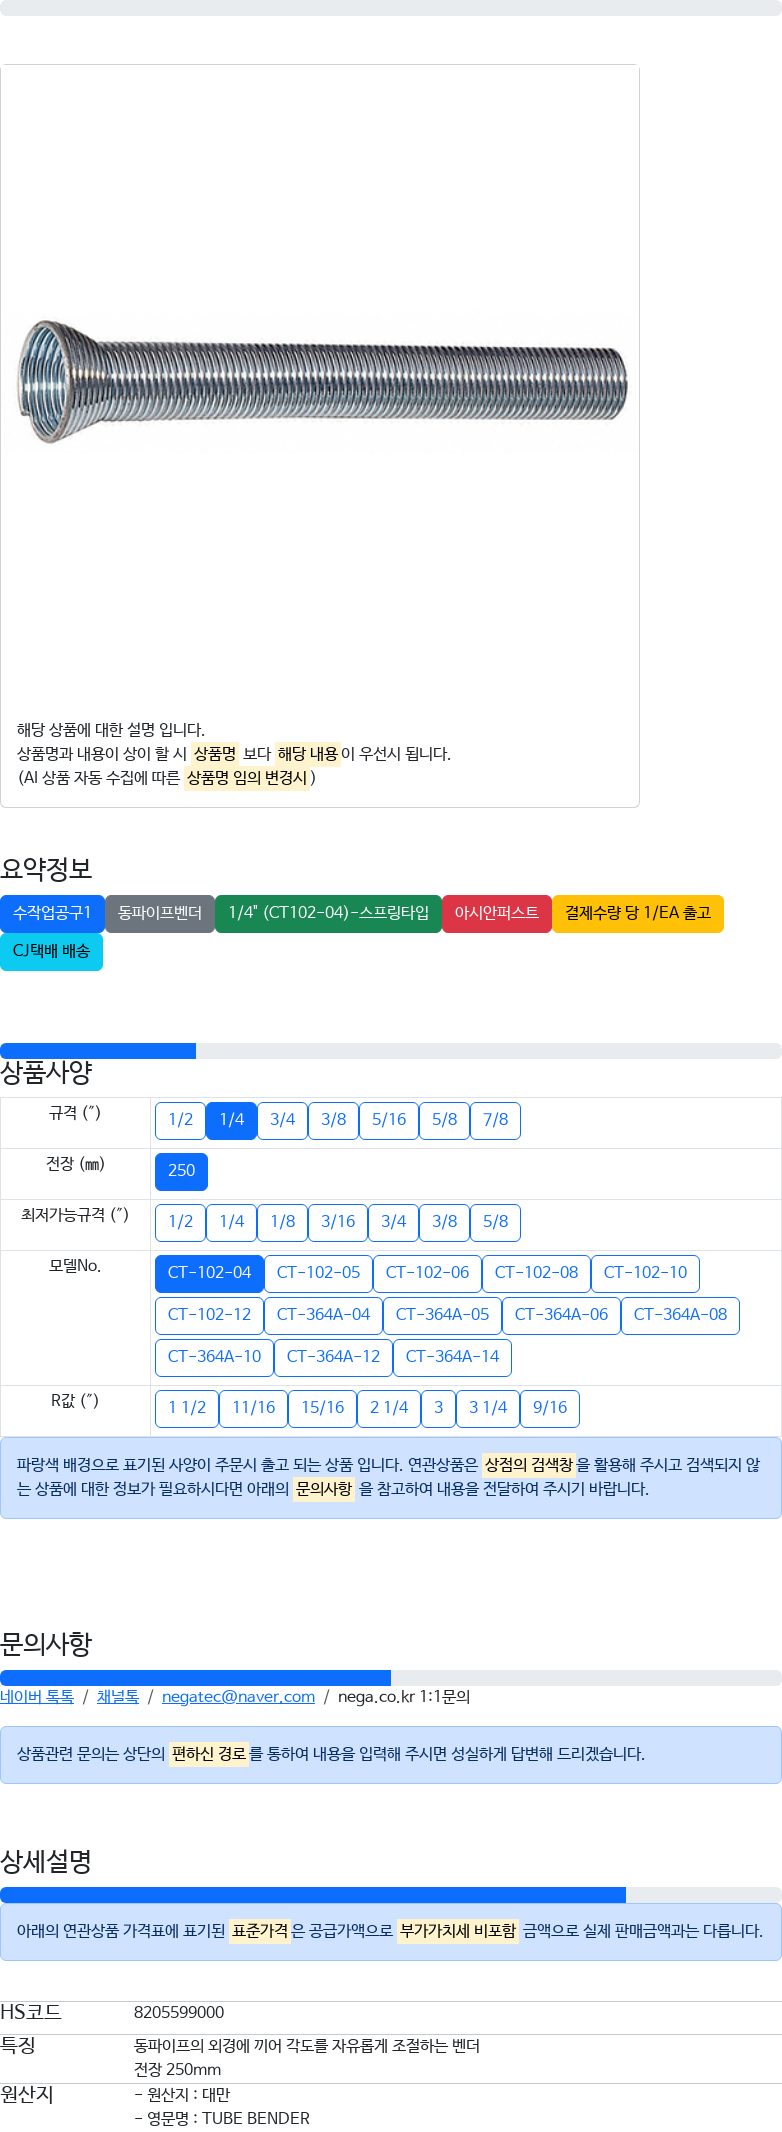The width and height of the screenshot is (782, 2132).
Task: Open the 네이버 톡톡 link
Action: pos(37,1696)
